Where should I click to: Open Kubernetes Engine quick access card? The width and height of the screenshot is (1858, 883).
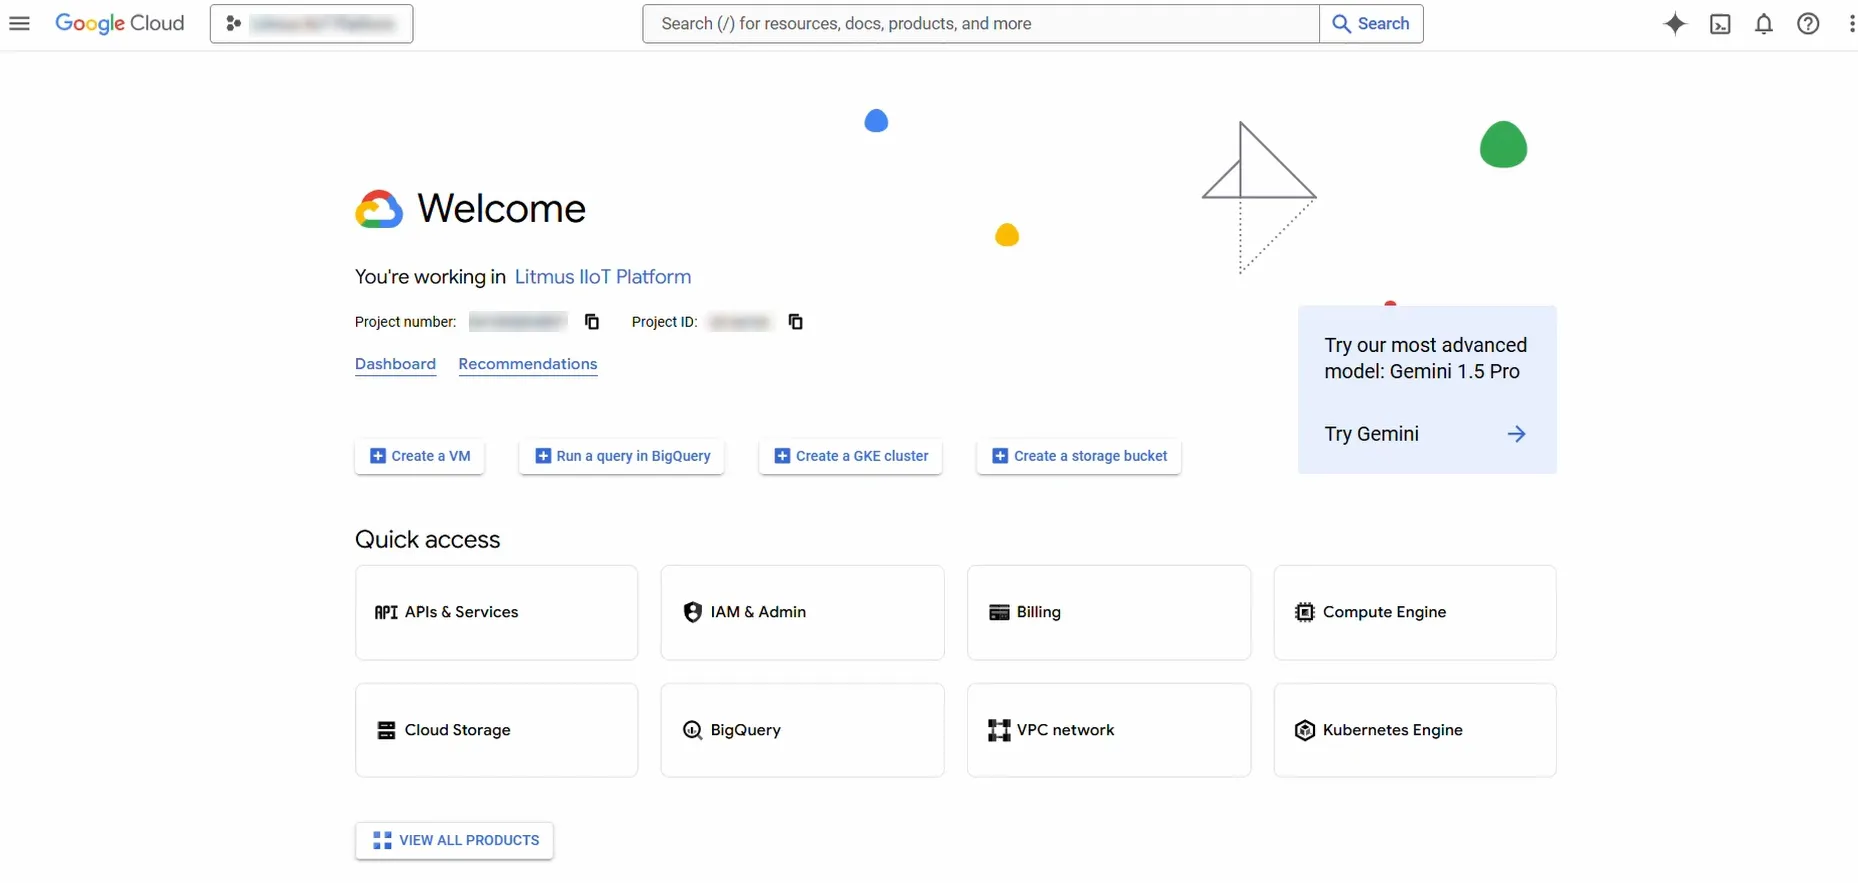(1415, 730)
